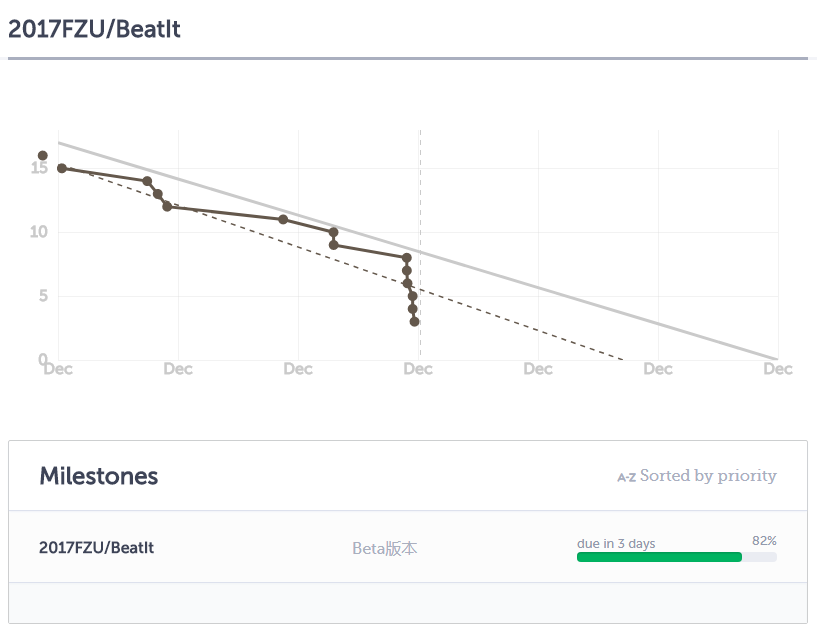
Task: Click the A-Z sort icon
Action: tap(626, 477)
